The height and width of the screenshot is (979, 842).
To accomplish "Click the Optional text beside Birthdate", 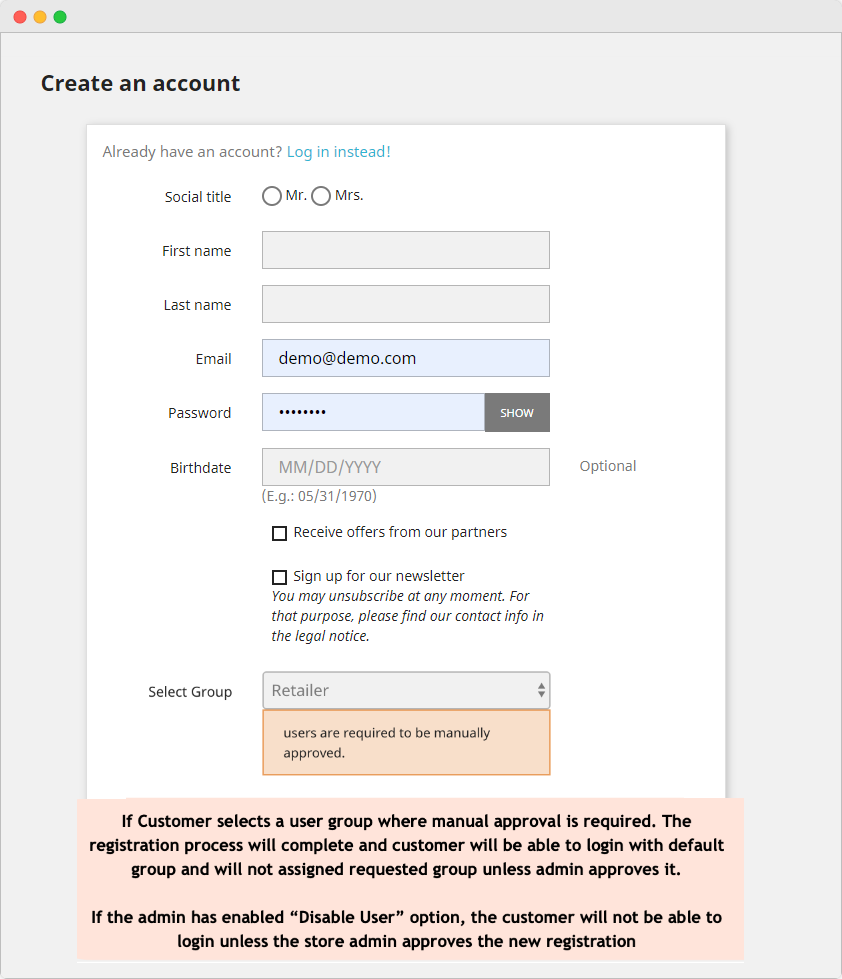I will pos(608,466).
